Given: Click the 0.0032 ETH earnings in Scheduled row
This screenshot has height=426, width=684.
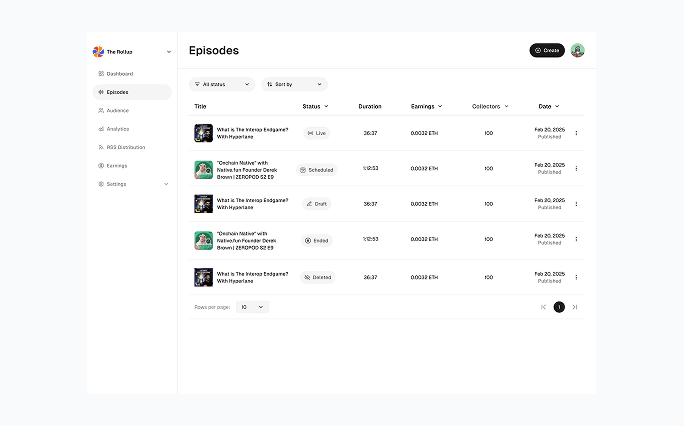Looking at the screenshot, I should (424, 168).
